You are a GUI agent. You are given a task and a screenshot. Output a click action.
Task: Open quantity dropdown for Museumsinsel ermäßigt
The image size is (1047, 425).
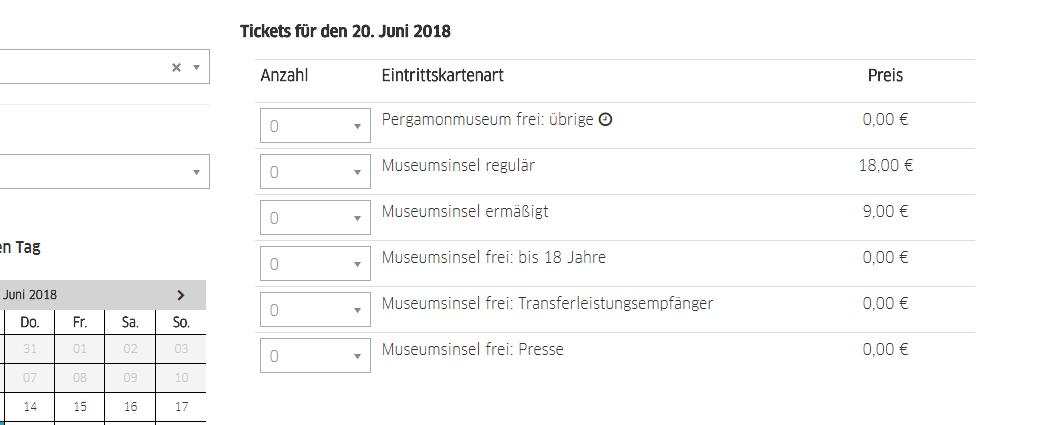[x=315, y=218]
